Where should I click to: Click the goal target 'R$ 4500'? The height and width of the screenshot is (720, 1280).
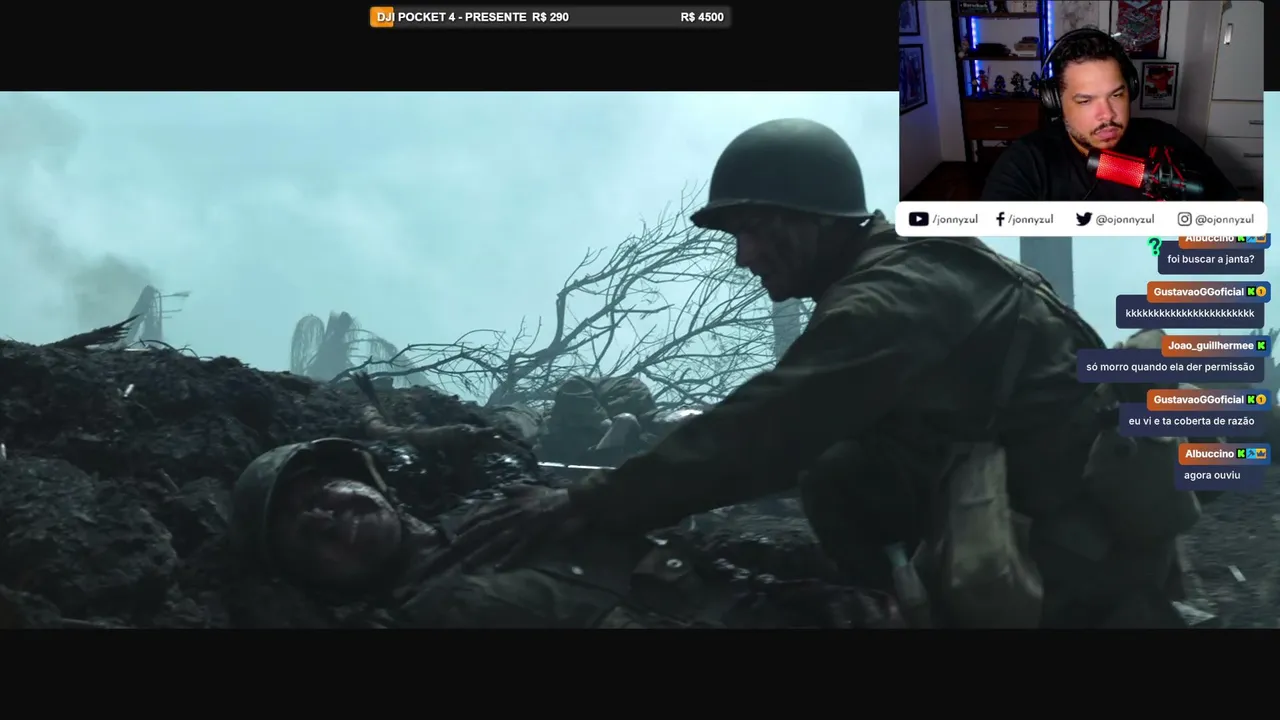pos(702,17)
